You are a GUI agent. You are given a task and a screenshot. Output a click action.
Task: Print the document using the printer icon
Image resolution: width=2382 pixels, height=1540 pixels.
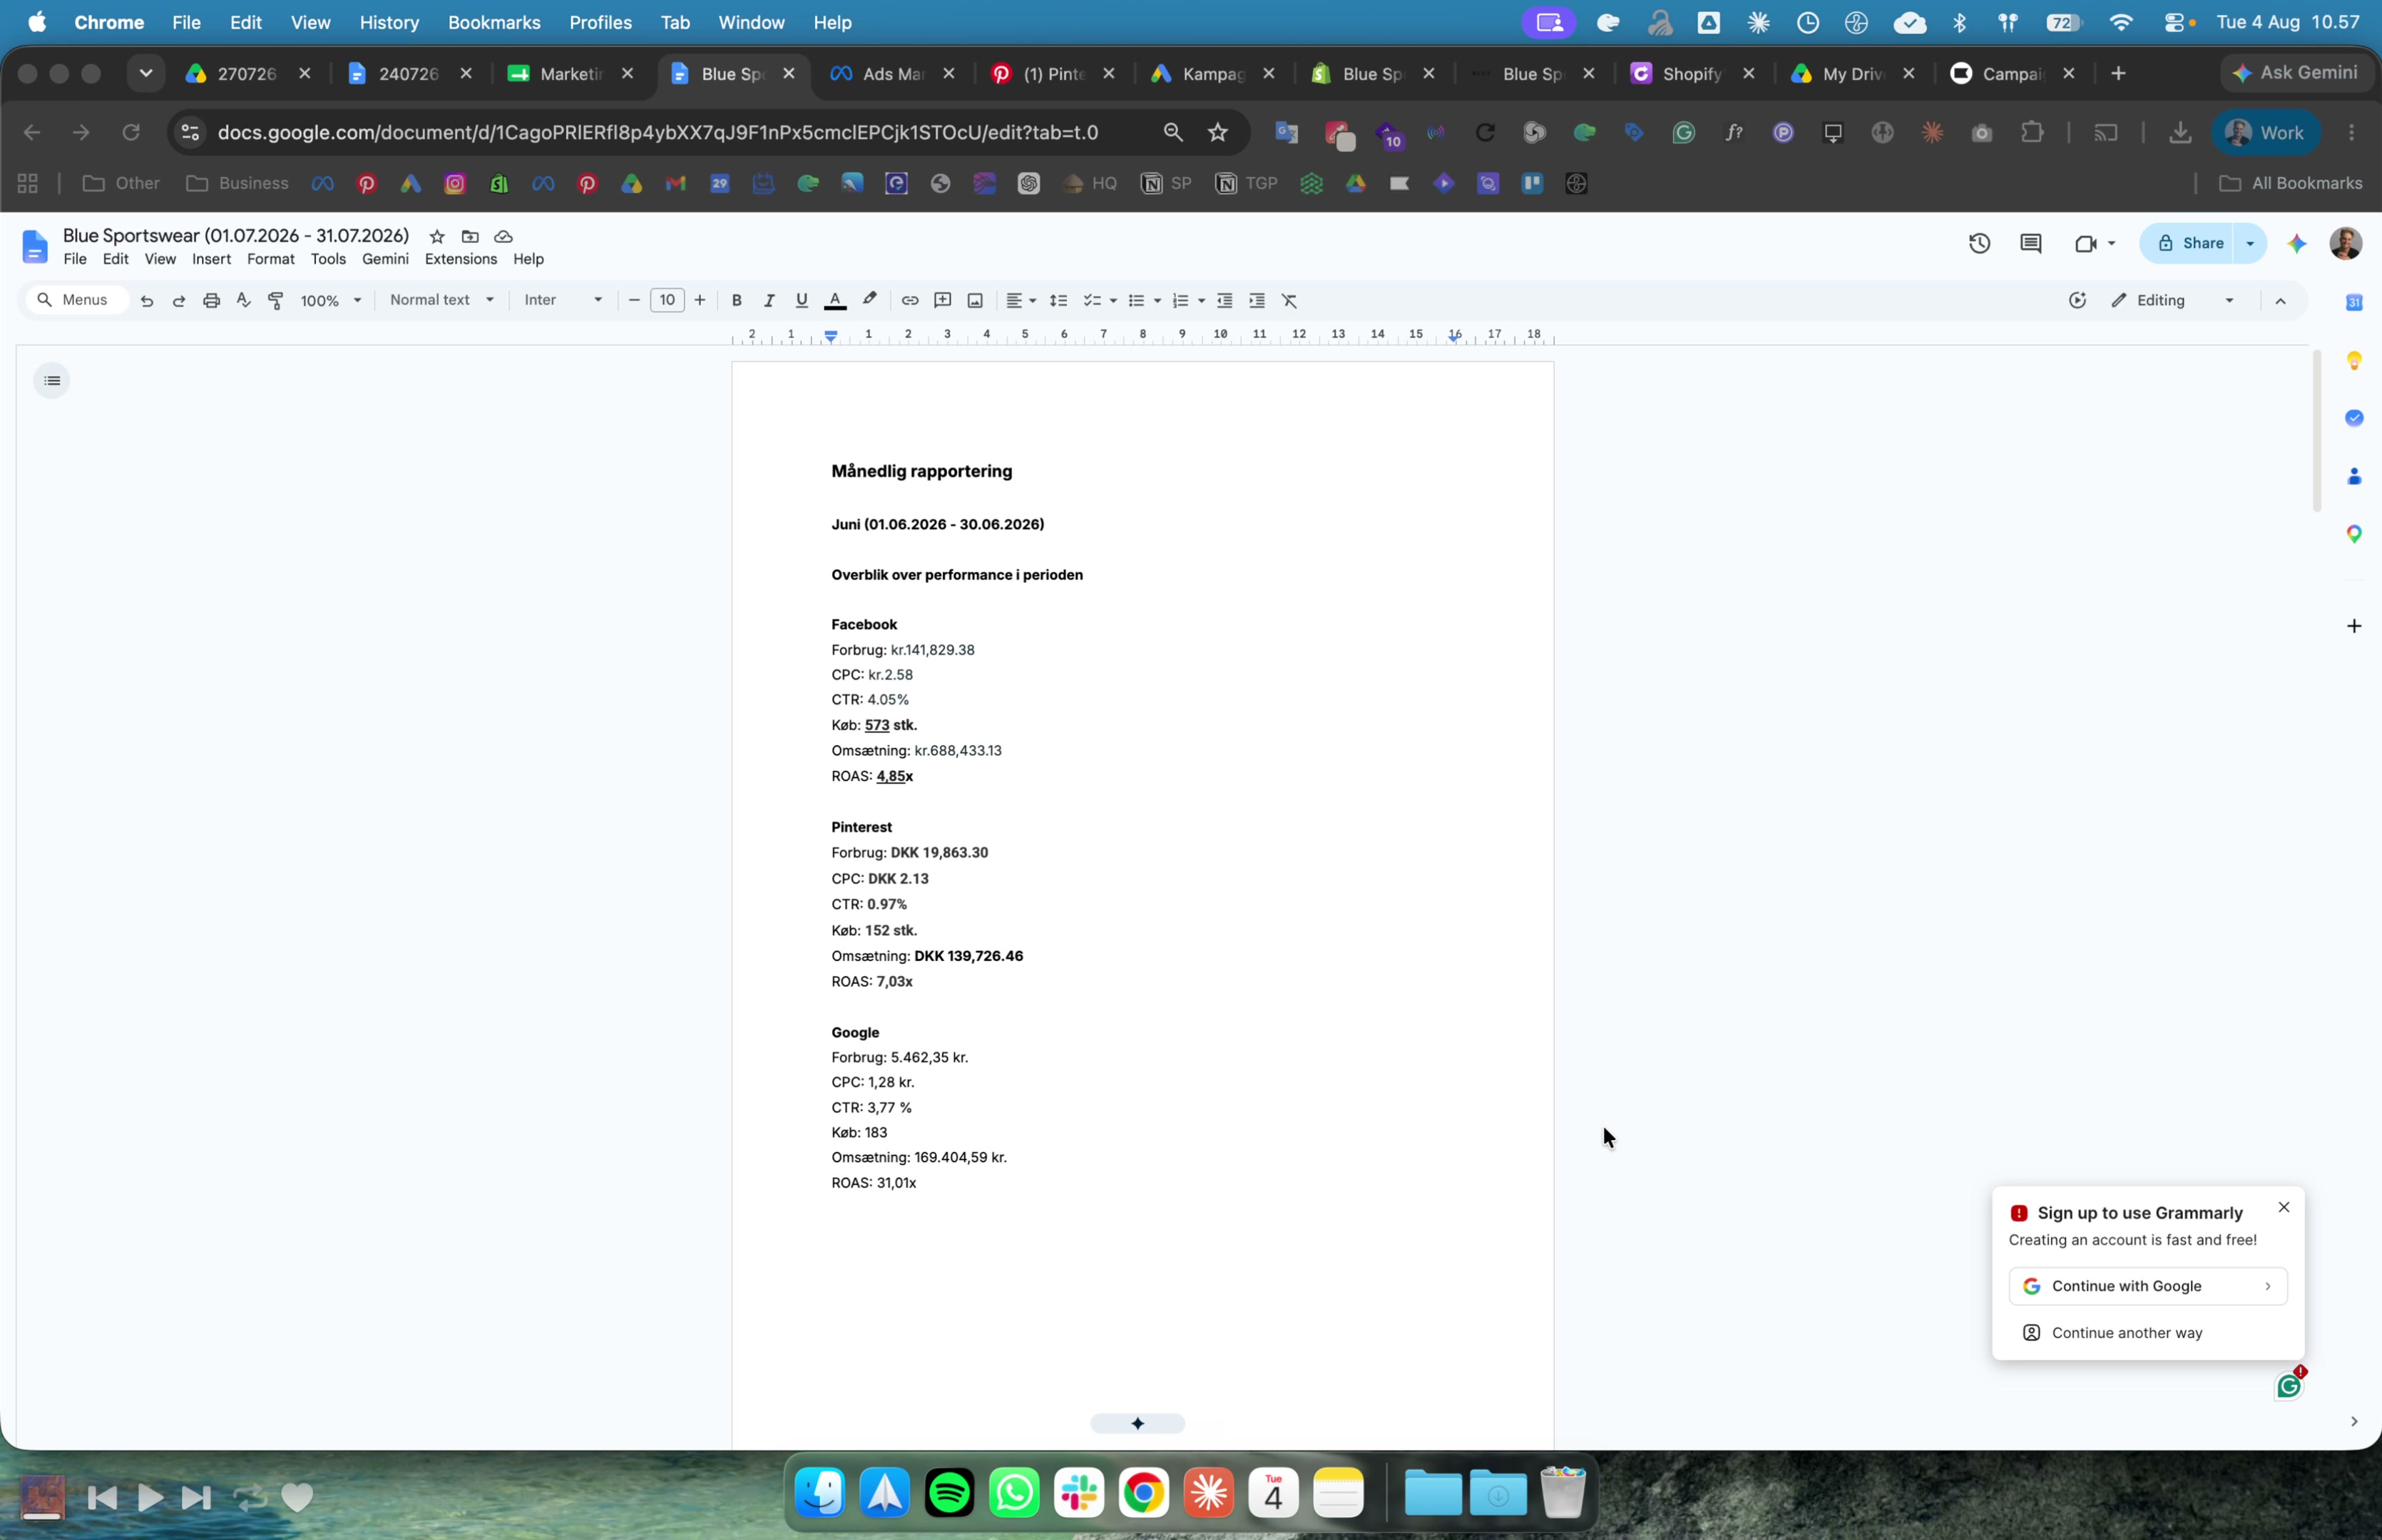(x=211, y=300)
